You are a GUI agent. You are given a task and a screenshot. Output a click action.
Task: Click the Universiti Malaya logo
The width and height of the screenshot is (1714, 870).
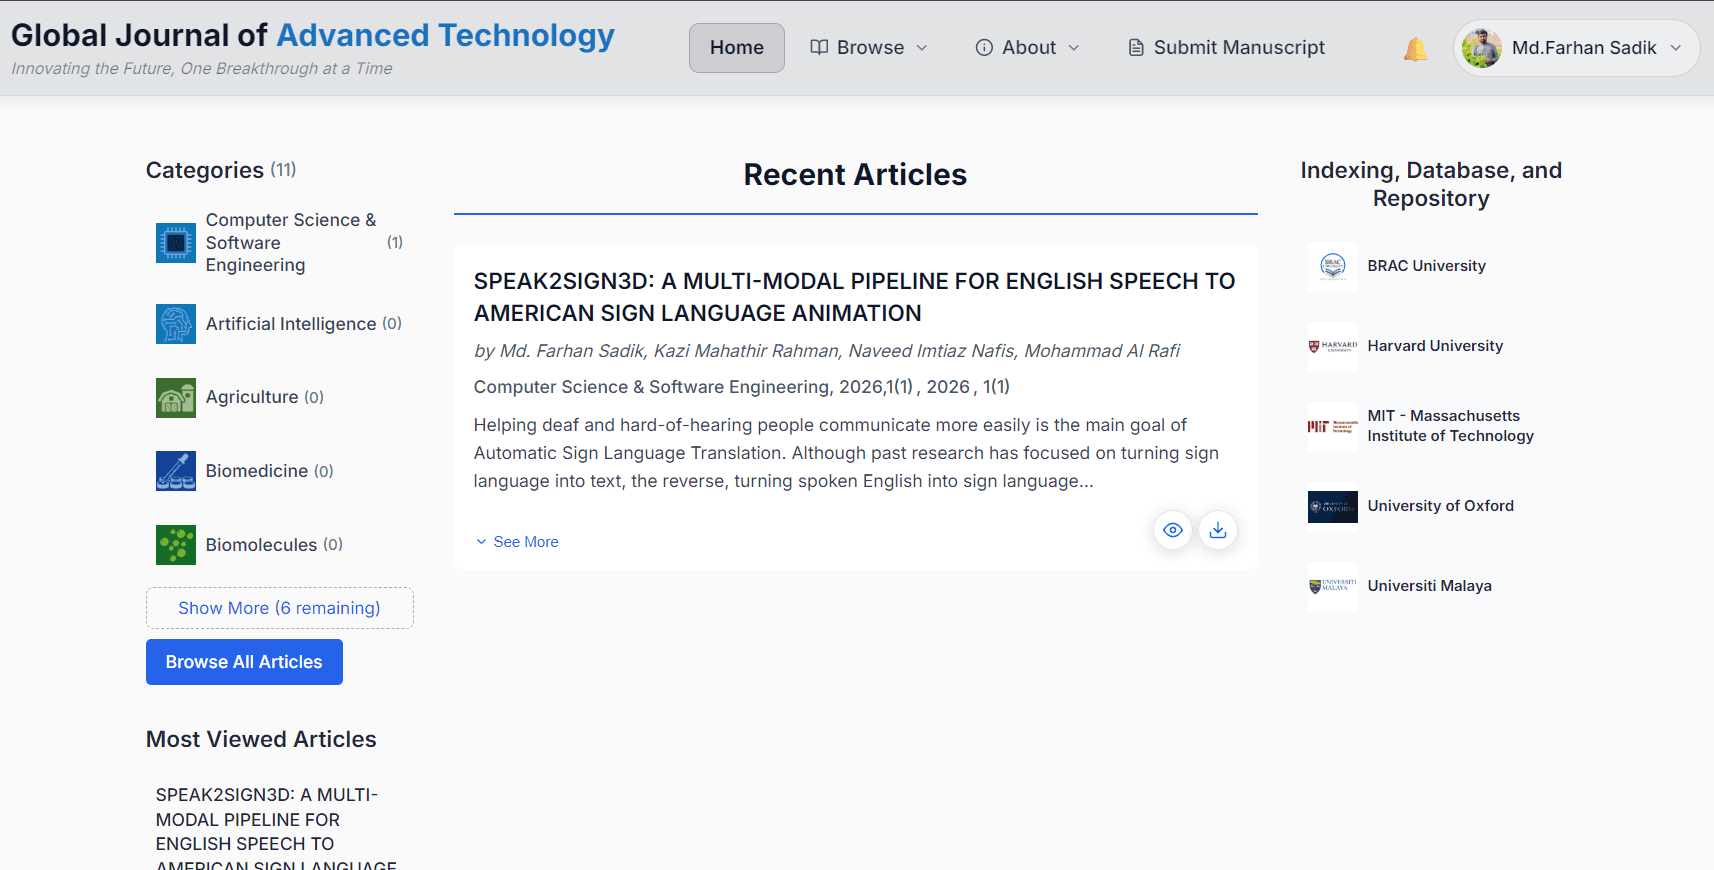(1333, 586)
